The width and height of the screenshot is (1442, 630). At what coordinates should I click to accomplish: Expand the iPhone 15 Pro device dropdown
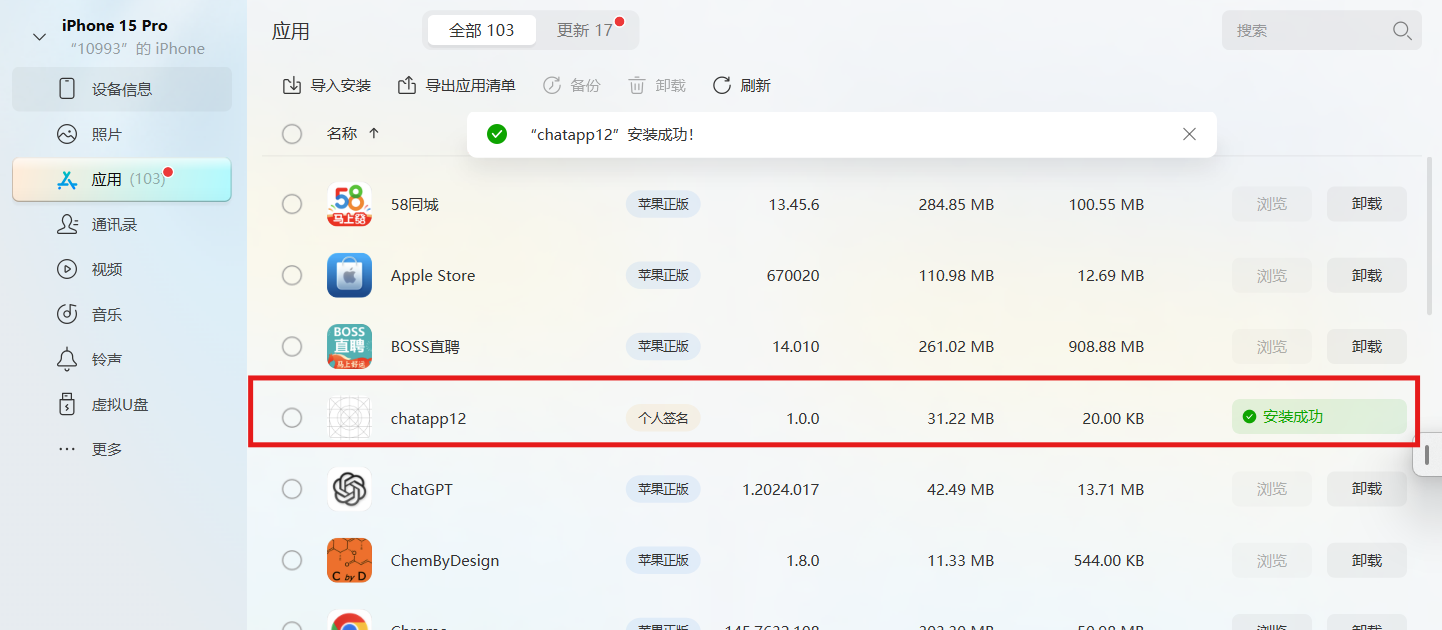39,37
